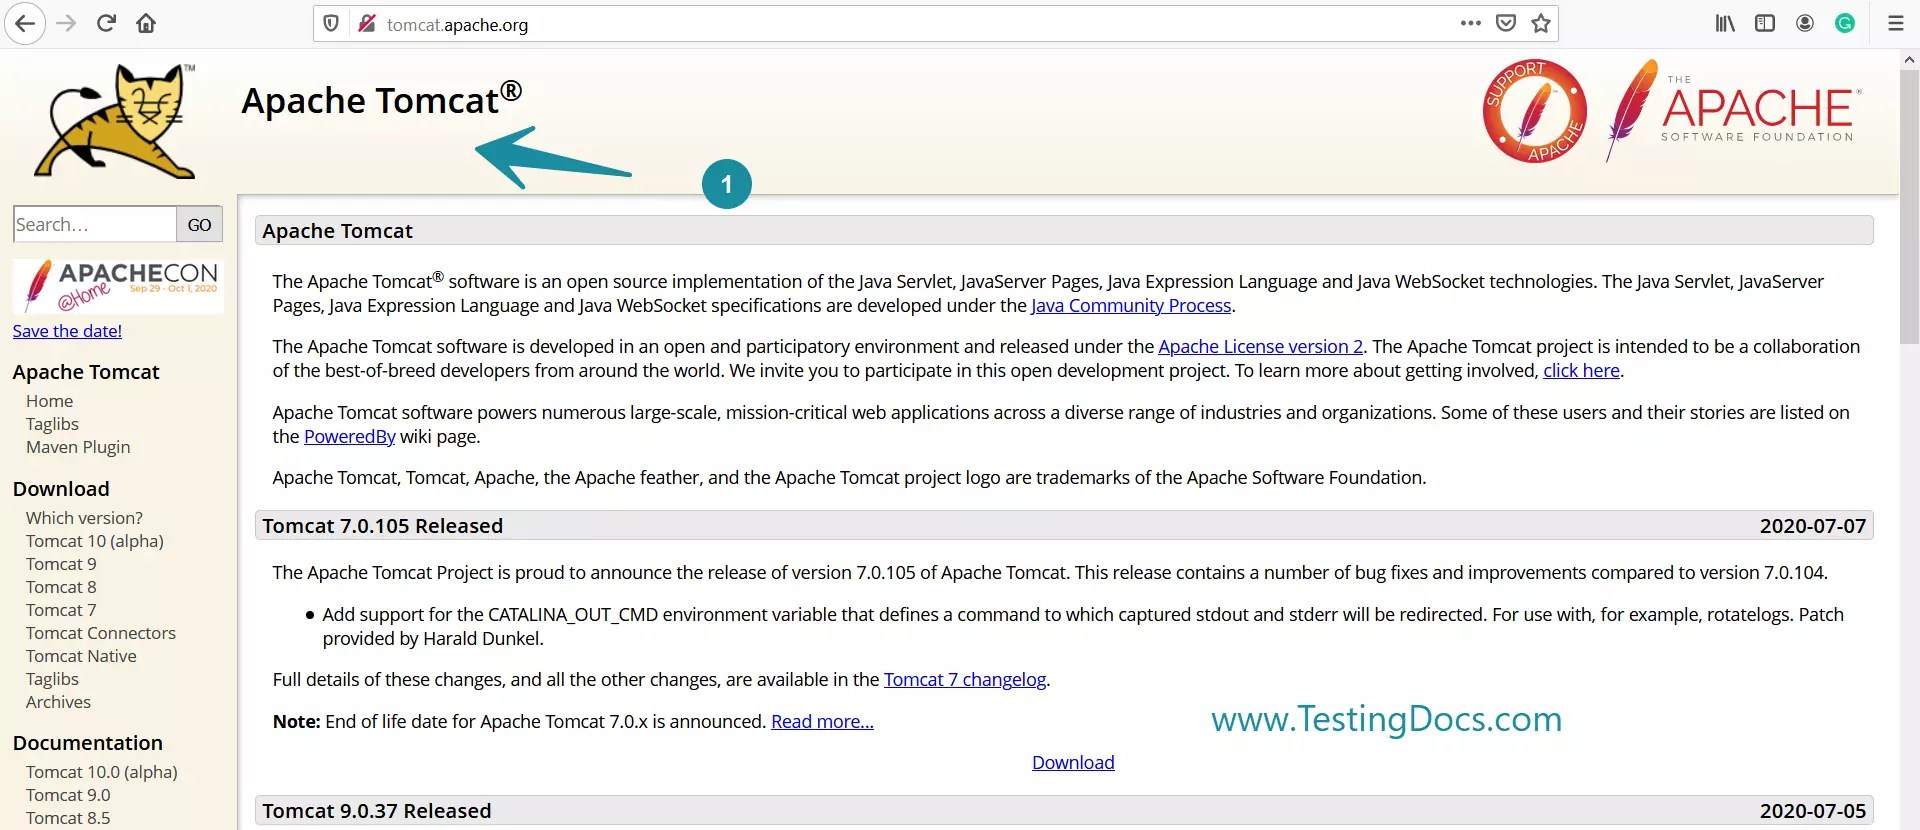Screen dimensions: 1920x830
Task: Open Taglibs under Download section
Action: [x=52, y=679]
